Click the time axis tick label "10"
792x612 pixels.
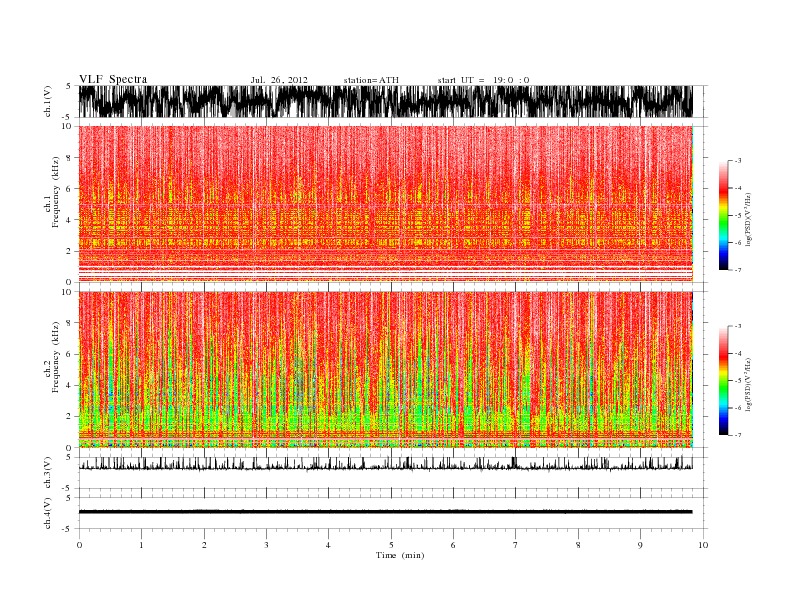click(703, 545)
